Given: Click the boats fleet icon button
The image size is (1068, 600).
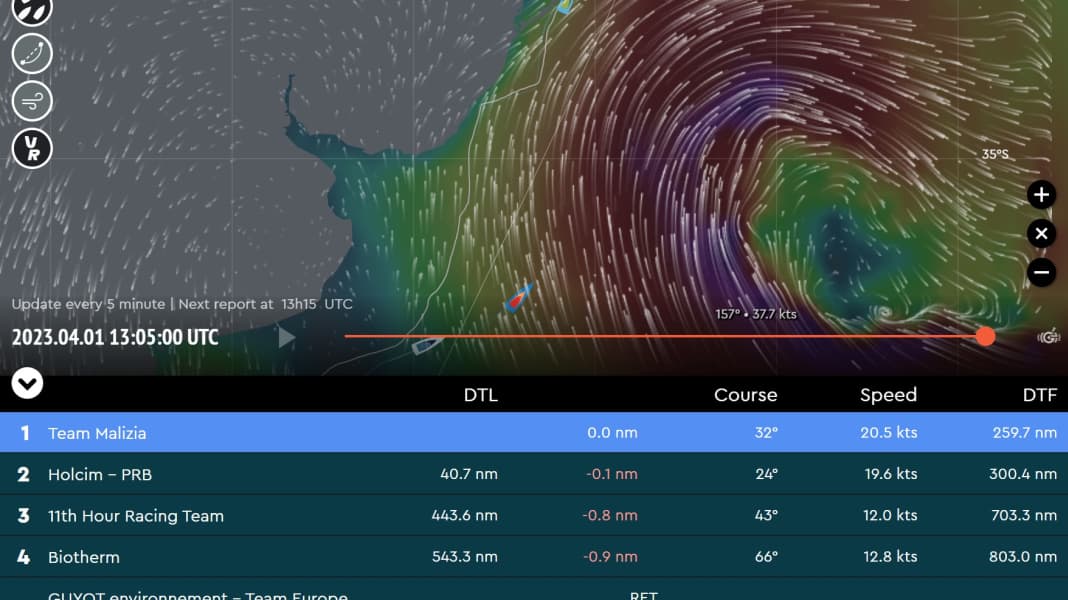Looking at the screenshot, I should point(32,8).
